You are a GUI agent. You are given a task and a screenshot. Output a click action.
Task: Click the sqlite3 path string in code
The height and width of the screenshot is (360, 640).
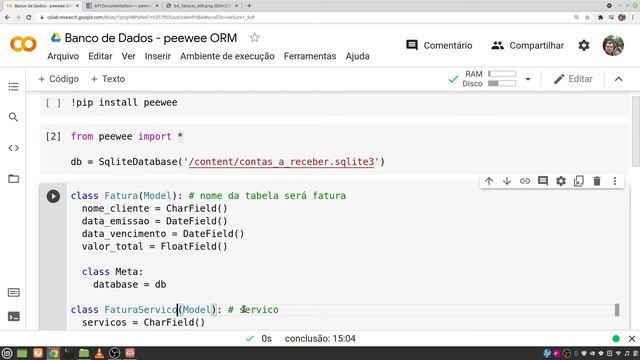click(x=281, y=162)
